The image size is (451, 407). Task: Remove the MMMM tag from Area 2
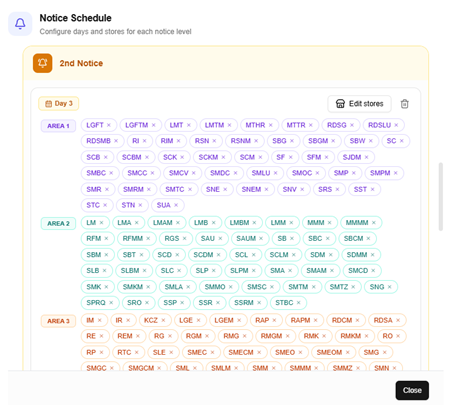pyautogui.click(x=374, y=222)
